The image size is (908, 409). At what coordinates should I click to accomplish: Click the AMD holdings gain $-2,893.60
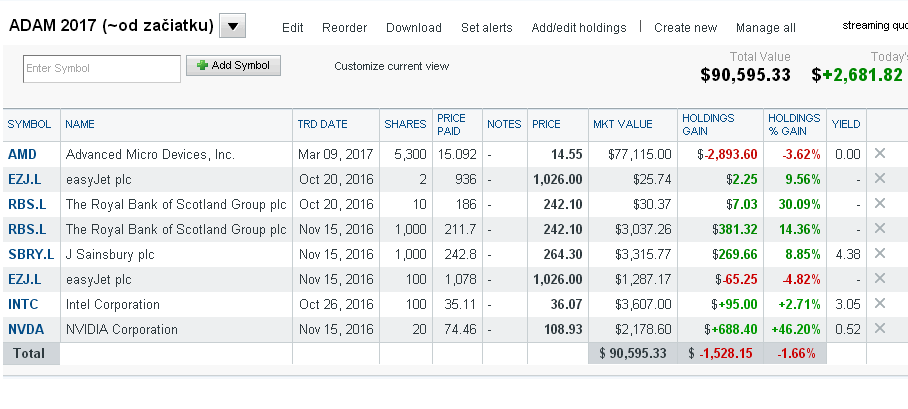(727, 155)
